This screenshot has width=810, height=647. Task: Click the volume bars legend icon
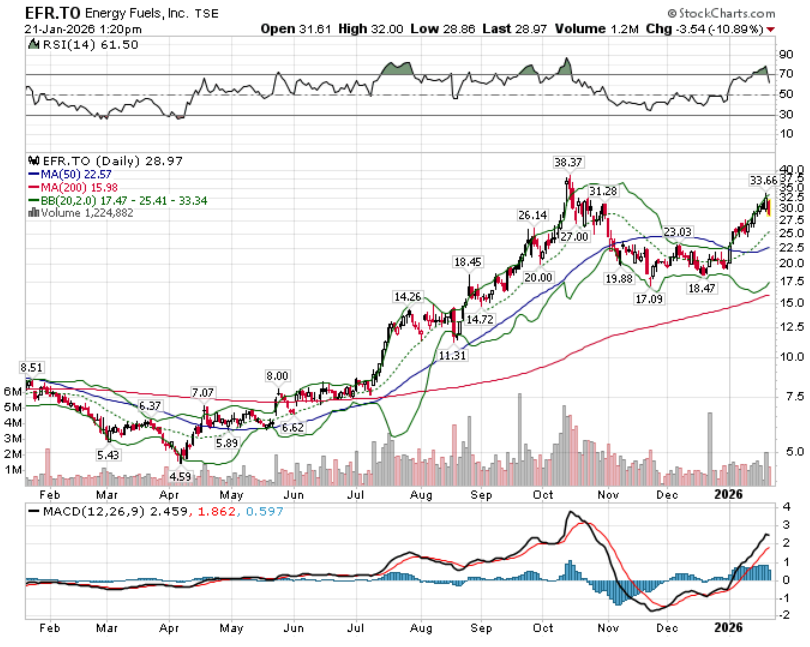tap(34, 213)
